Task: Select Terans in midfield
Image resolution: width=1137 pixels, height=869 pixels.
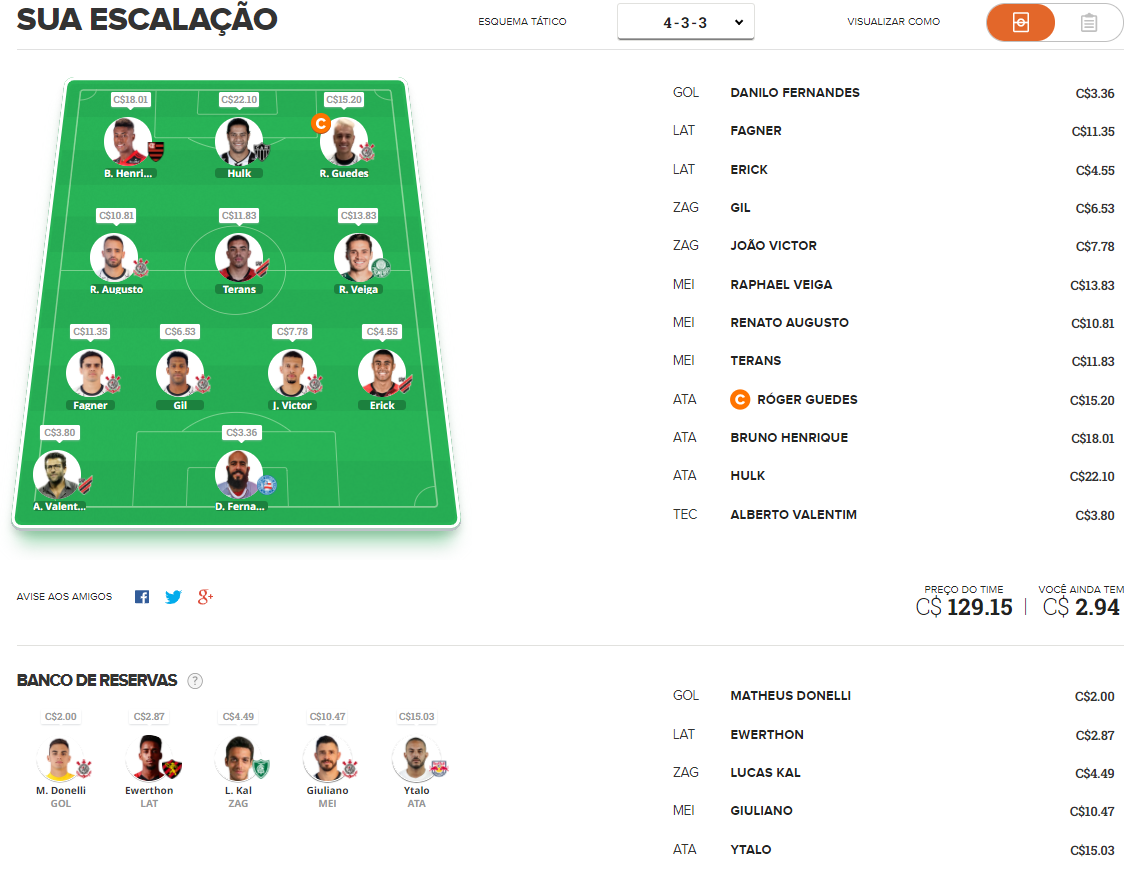Action: click(x=239, y=258)
